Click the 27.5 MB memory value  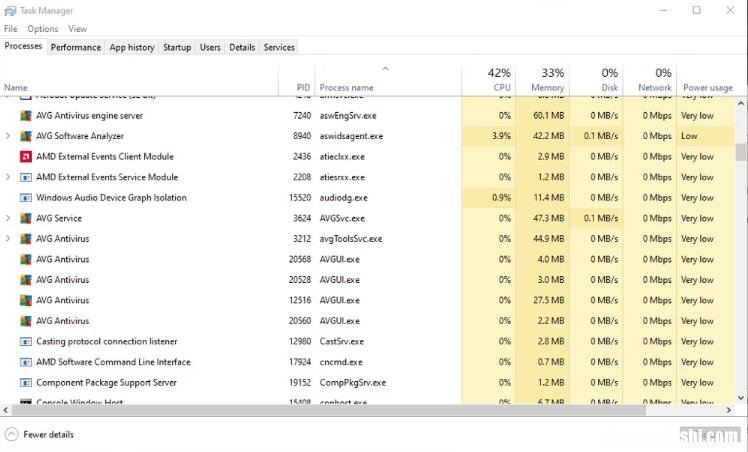pos(549,300)
